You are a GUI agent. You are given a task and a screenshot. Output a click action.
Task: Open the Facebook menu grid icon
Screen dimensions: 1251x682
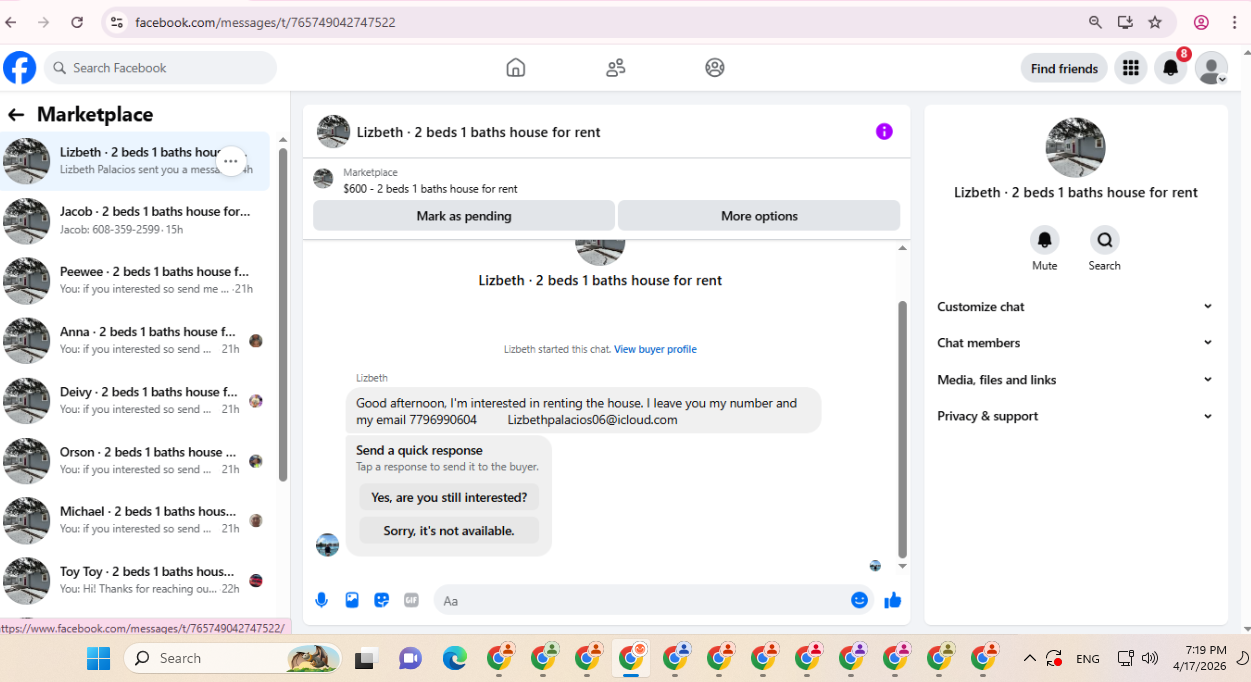click(1131, 68)
